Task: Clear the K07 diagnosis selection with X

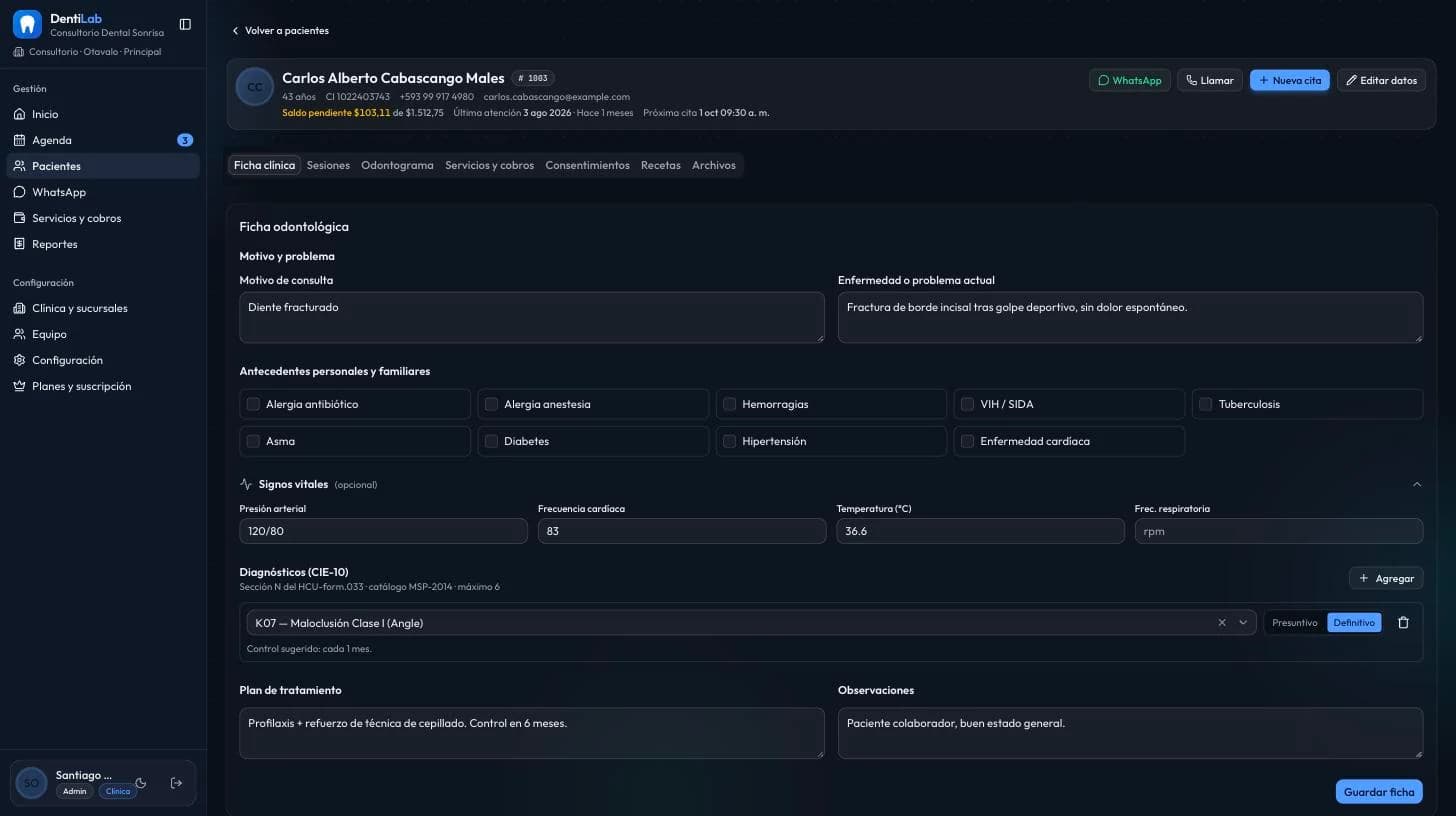Action: click(1222, 622)
